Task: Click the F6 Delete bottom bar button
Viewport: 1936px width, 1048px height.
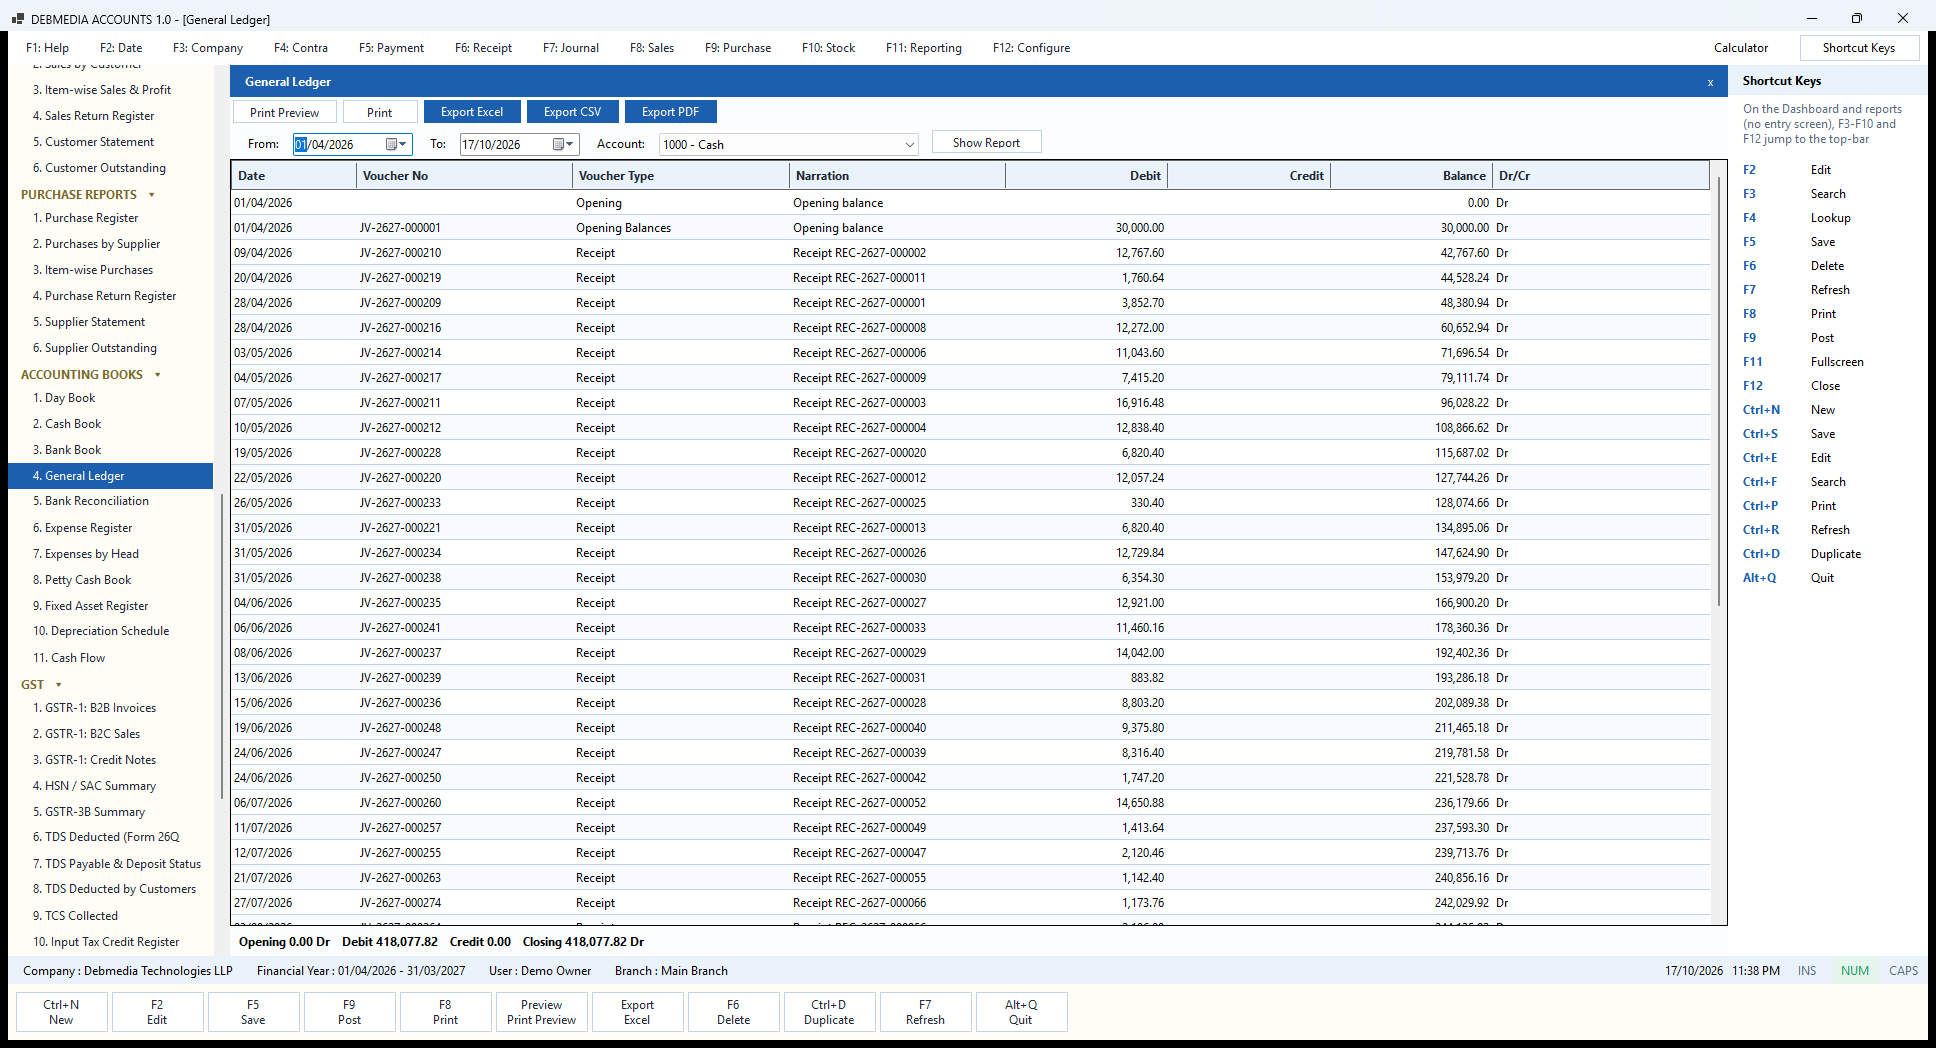Action: (x=733, y=1012)
